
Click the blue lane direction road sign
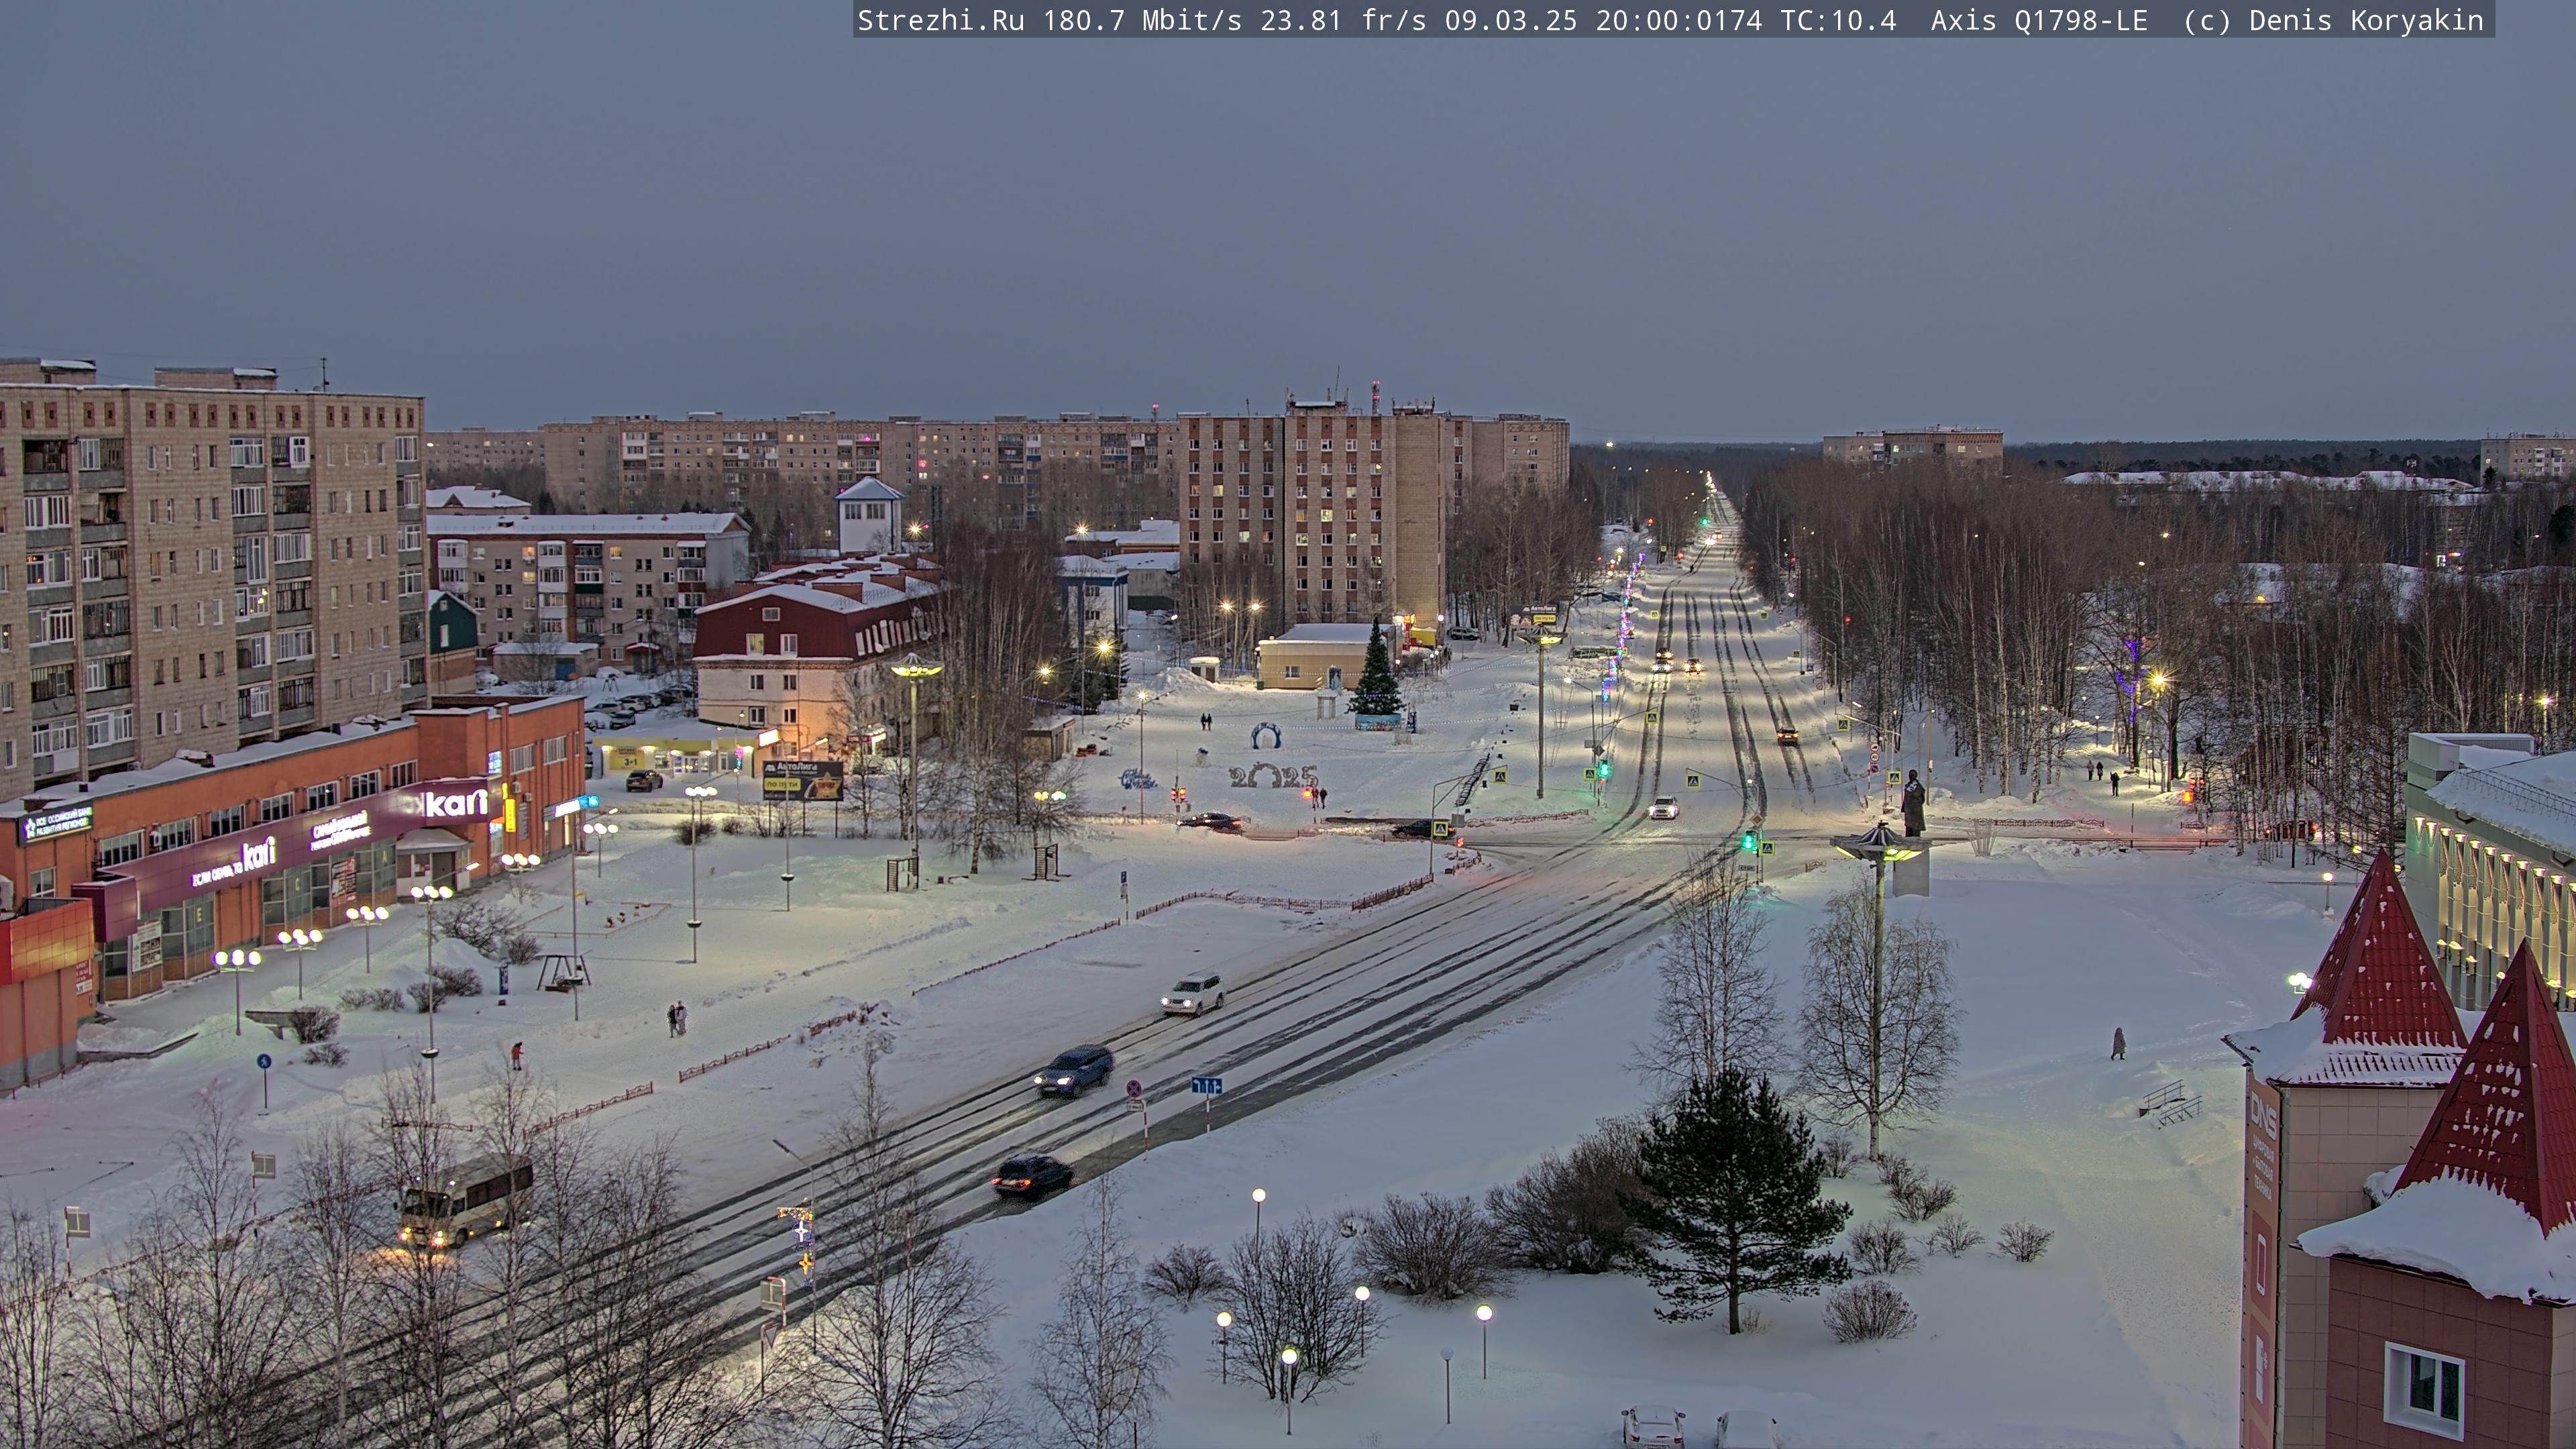[x=1207, y=1085]
